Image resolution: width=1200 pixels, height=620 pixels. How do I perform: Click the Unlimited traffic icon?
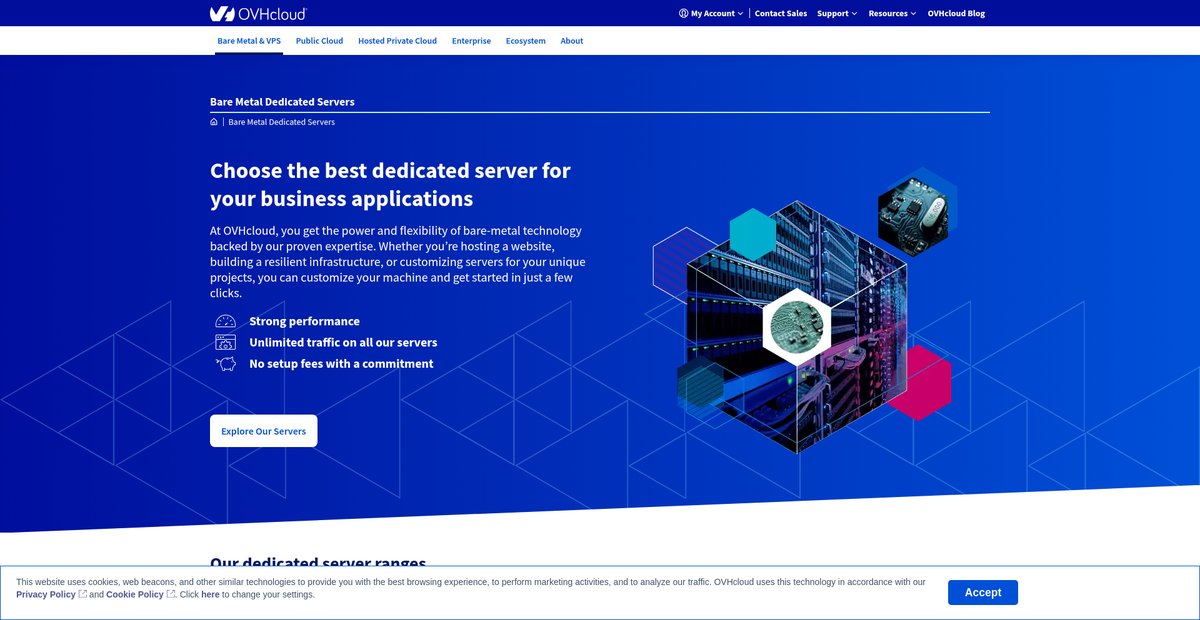pos(225,342)
